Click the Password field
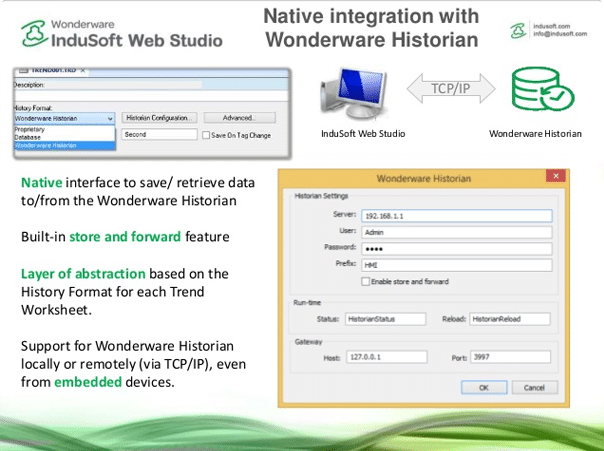604x451 pixels. 456,249
